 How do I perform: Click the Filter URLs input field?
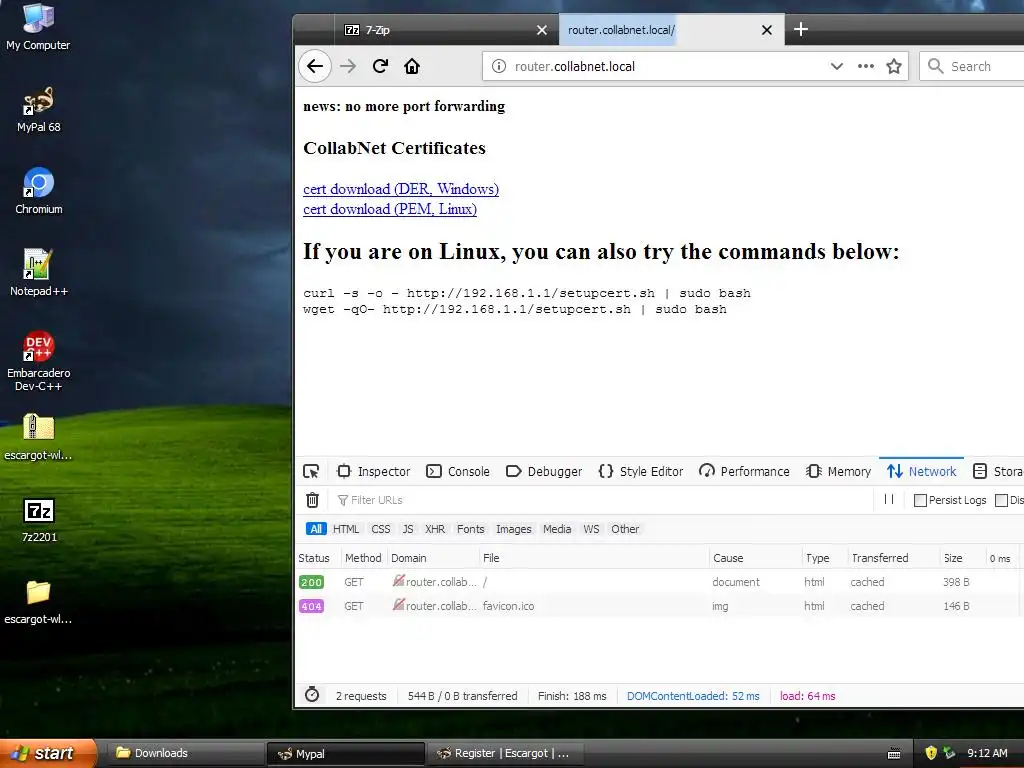point(604,500)
